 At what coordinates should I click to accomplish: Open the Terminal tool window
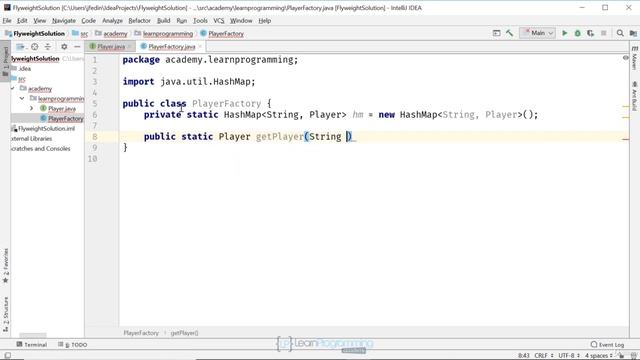[x=31, y=344]
